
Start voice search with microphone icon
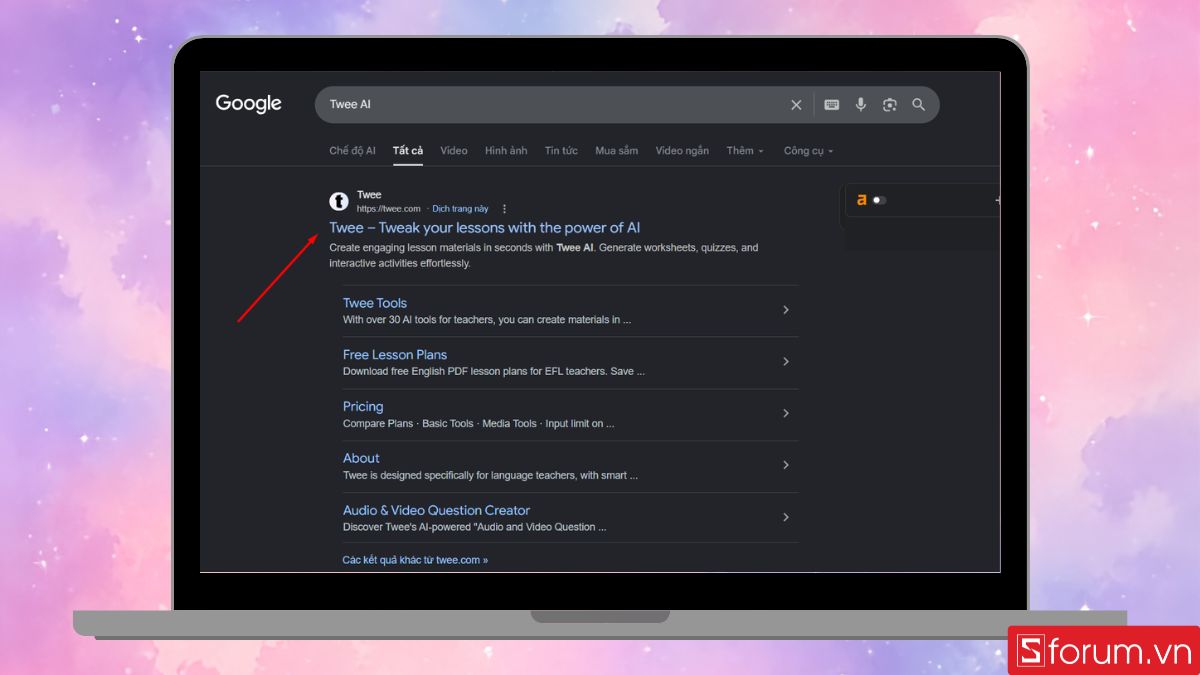point(860,105)
